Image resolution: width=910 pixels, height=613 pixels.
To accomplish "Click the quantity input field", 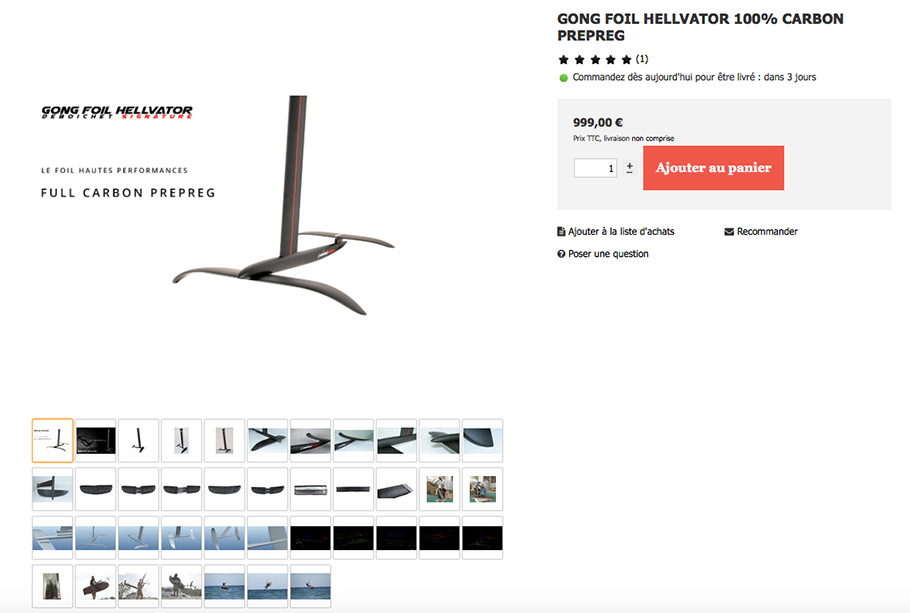I will tap(595, 168).
